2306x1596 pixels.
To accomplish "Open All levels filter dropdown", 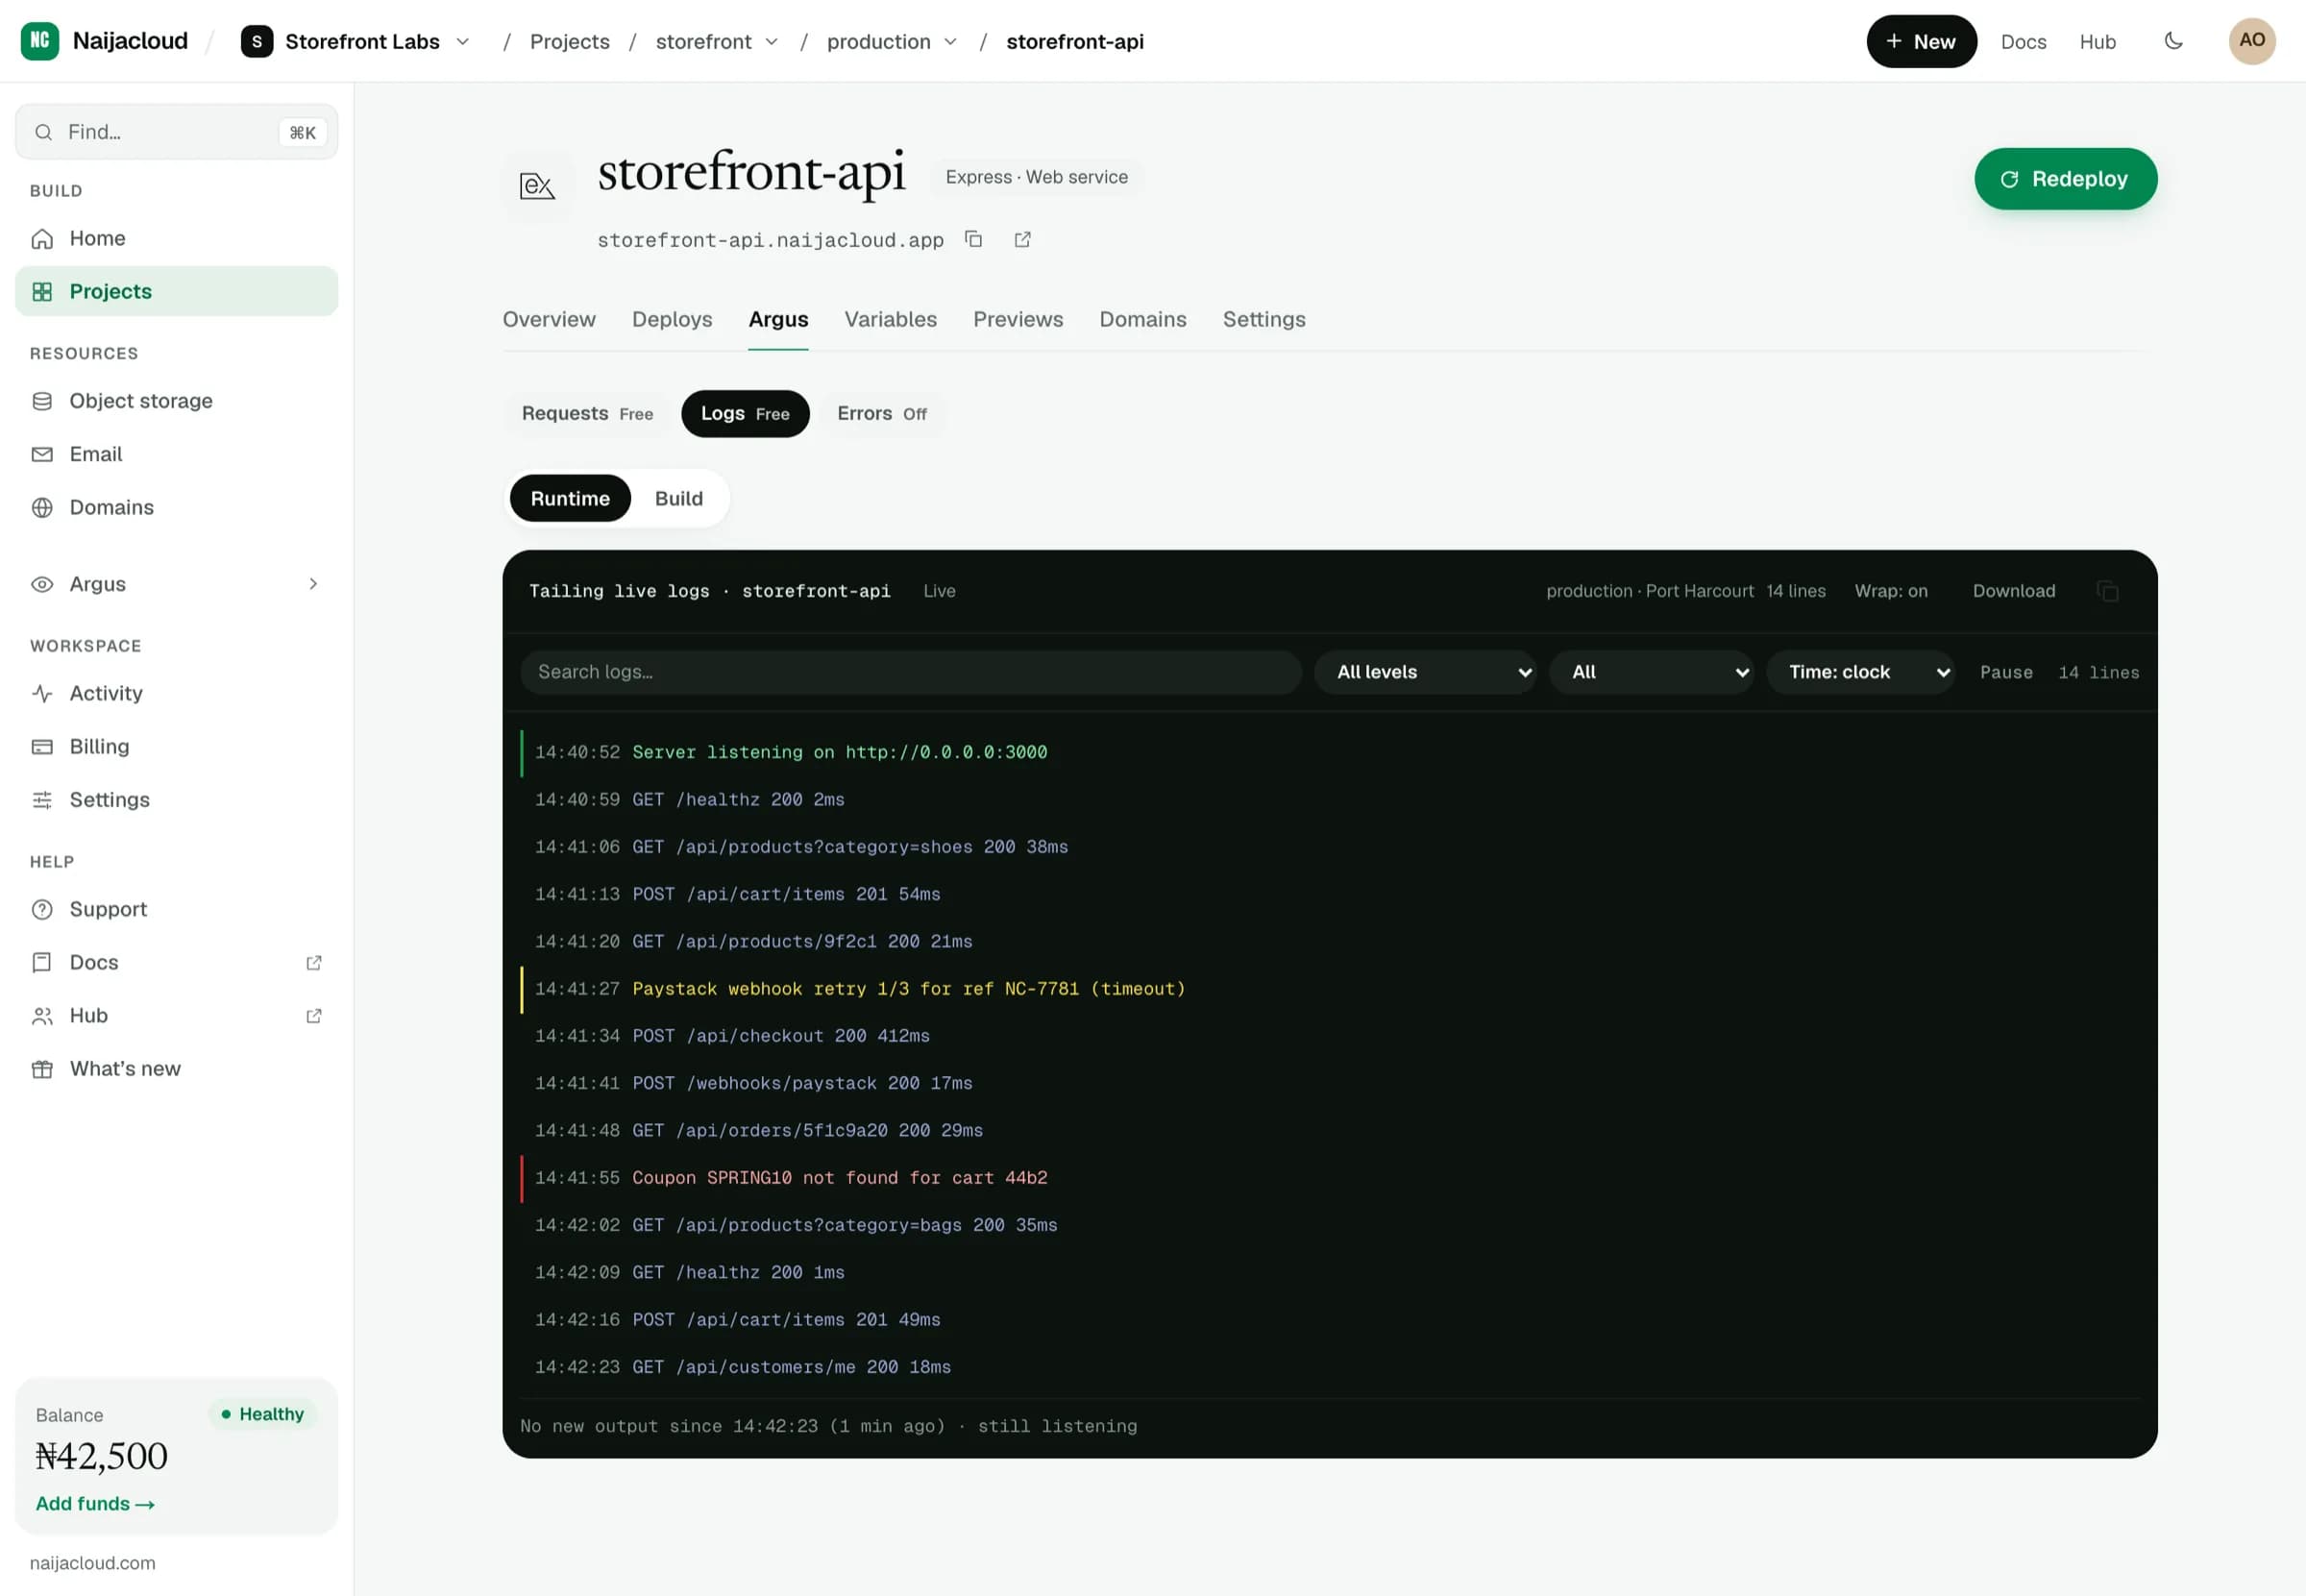I will tap(1425, 672).
